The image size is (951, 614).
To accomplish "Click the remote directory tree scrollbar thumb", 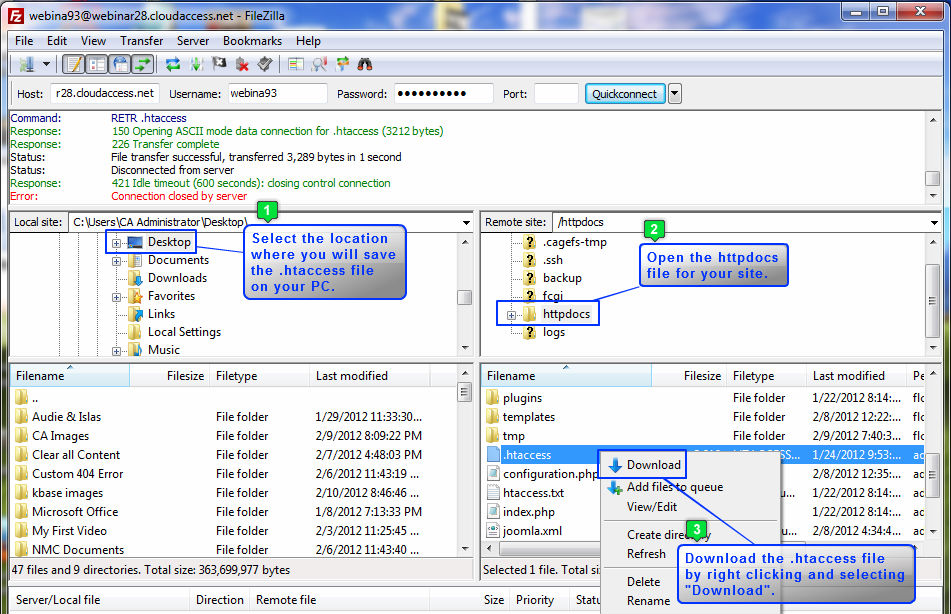I will coord(932,300).
